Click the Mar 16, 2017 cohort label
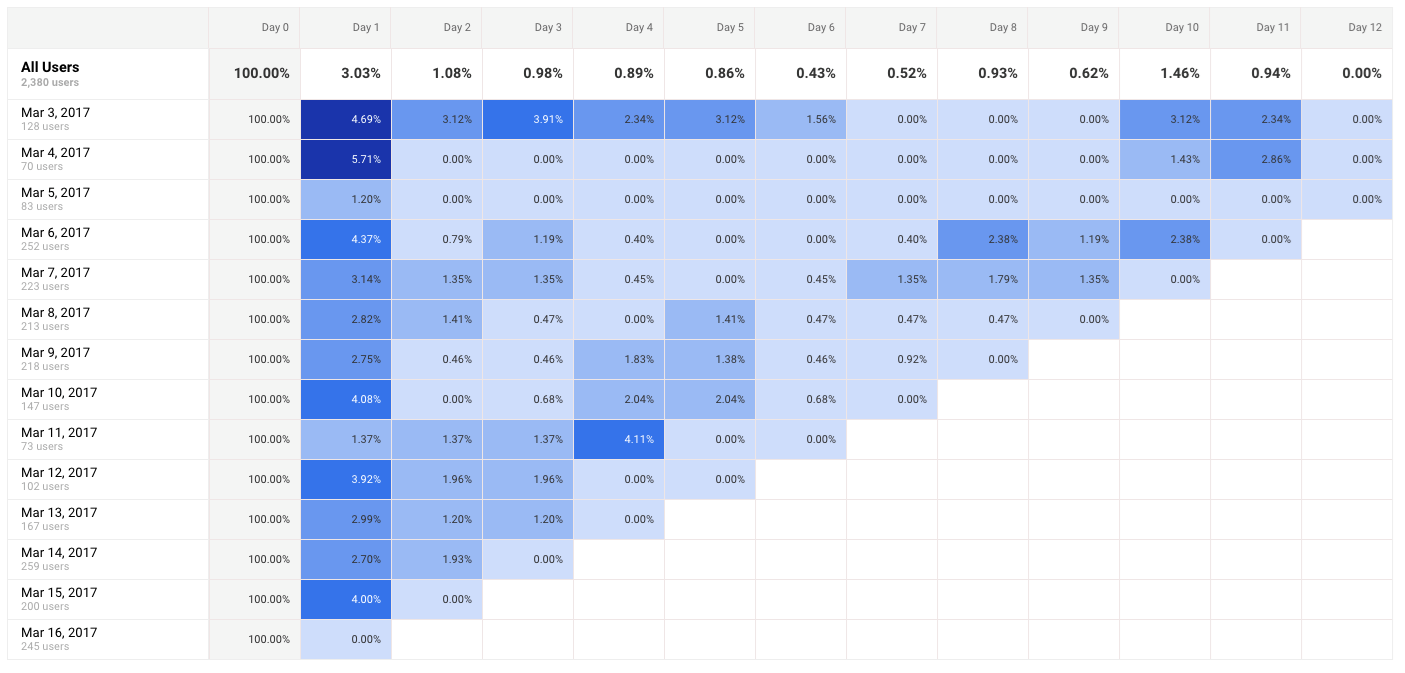 click(59, 633)
